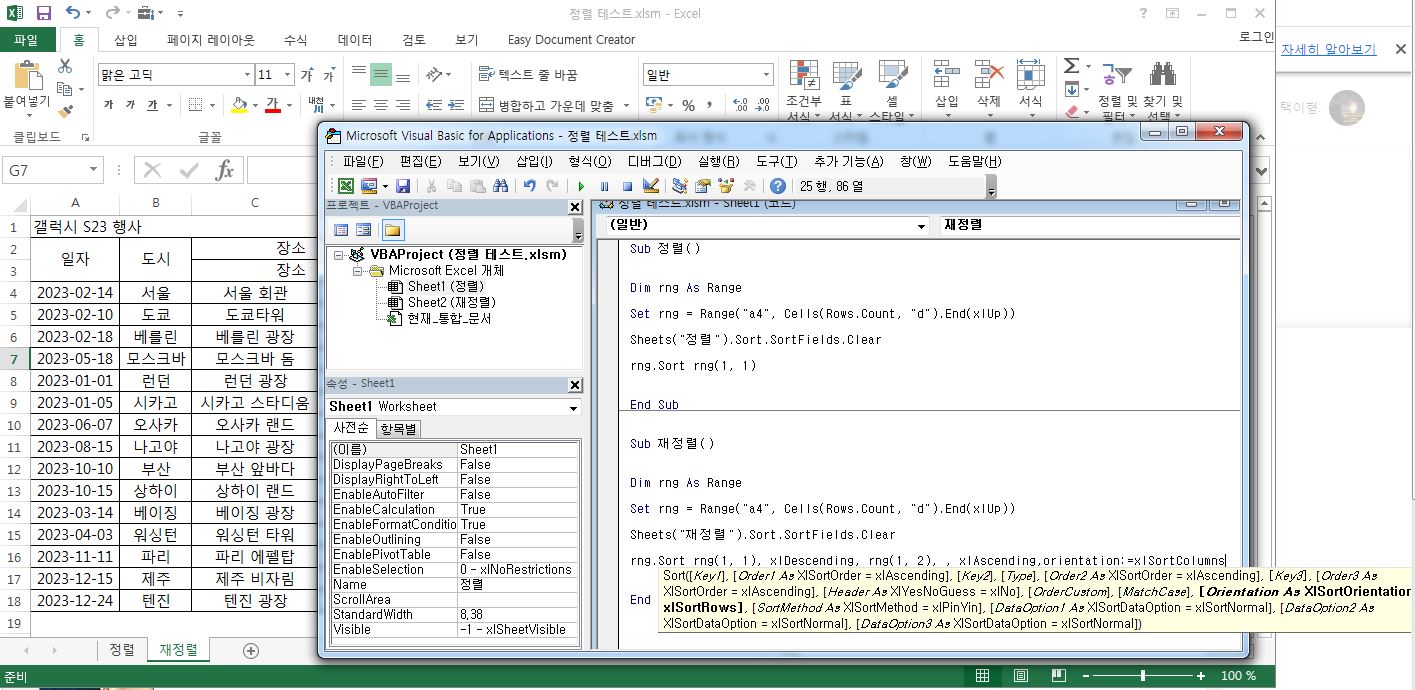Open the Object Browser from the toolbar
The image size is (1415, 690).
point(724,186)
